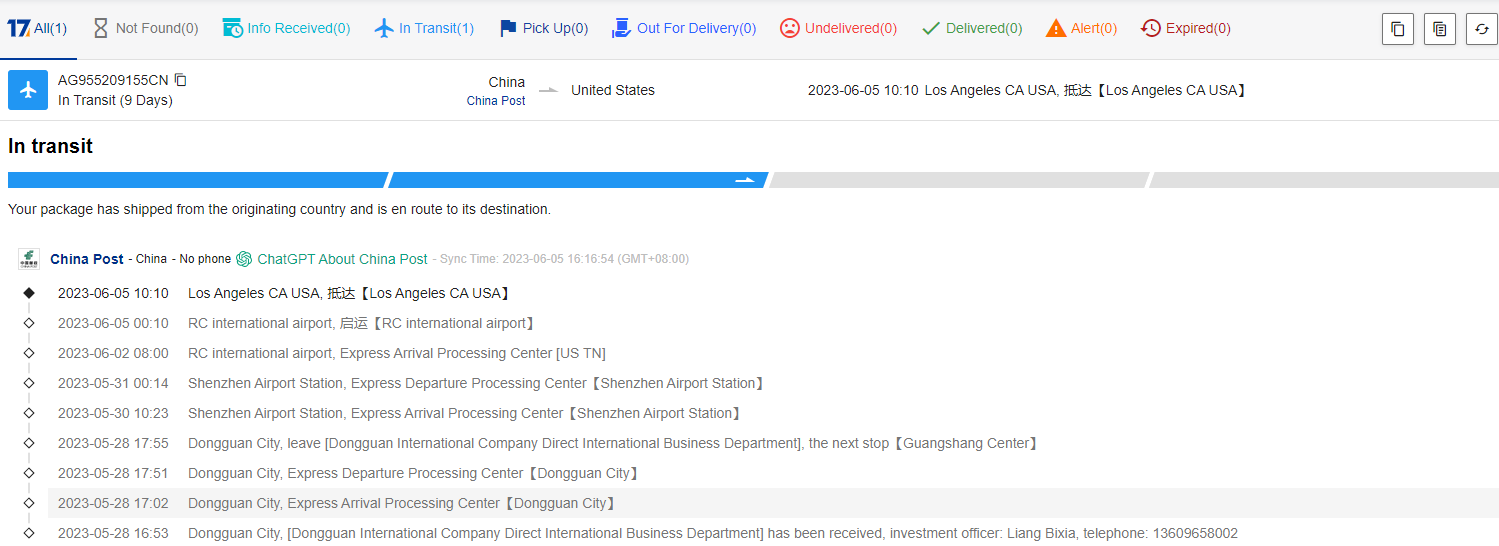Image resolution: width=1499 pixels, height=546 pixels.
Task: Click the refresh button at top right
Action: pyautogui.click(x=1481, y=29)
